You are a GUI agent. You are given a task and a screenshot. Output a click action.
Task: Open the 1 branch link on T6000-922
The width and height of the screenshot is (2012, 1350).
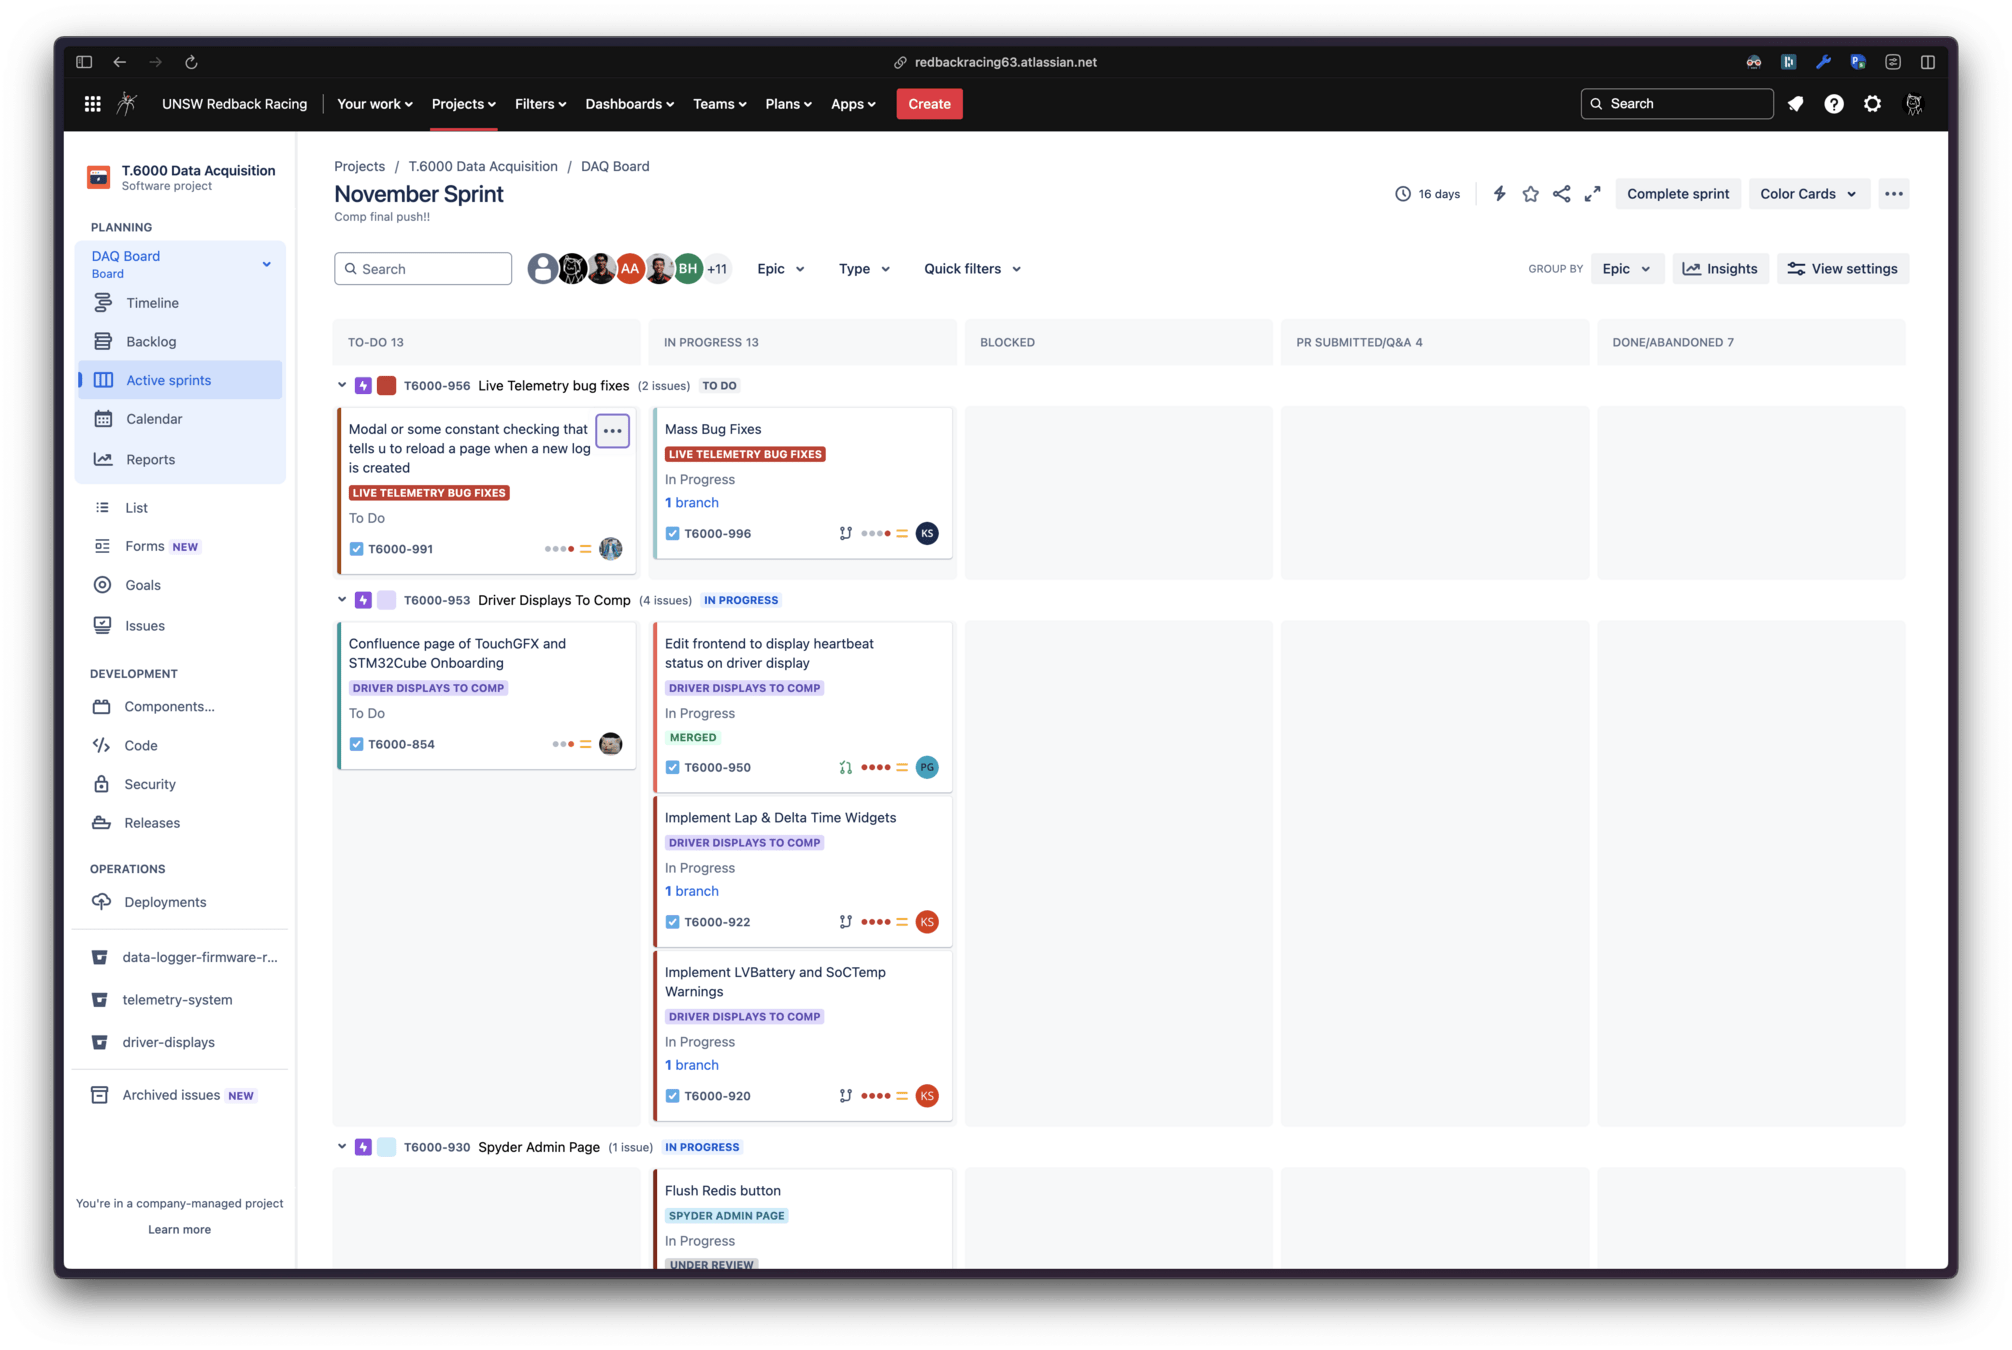(692, 891)
